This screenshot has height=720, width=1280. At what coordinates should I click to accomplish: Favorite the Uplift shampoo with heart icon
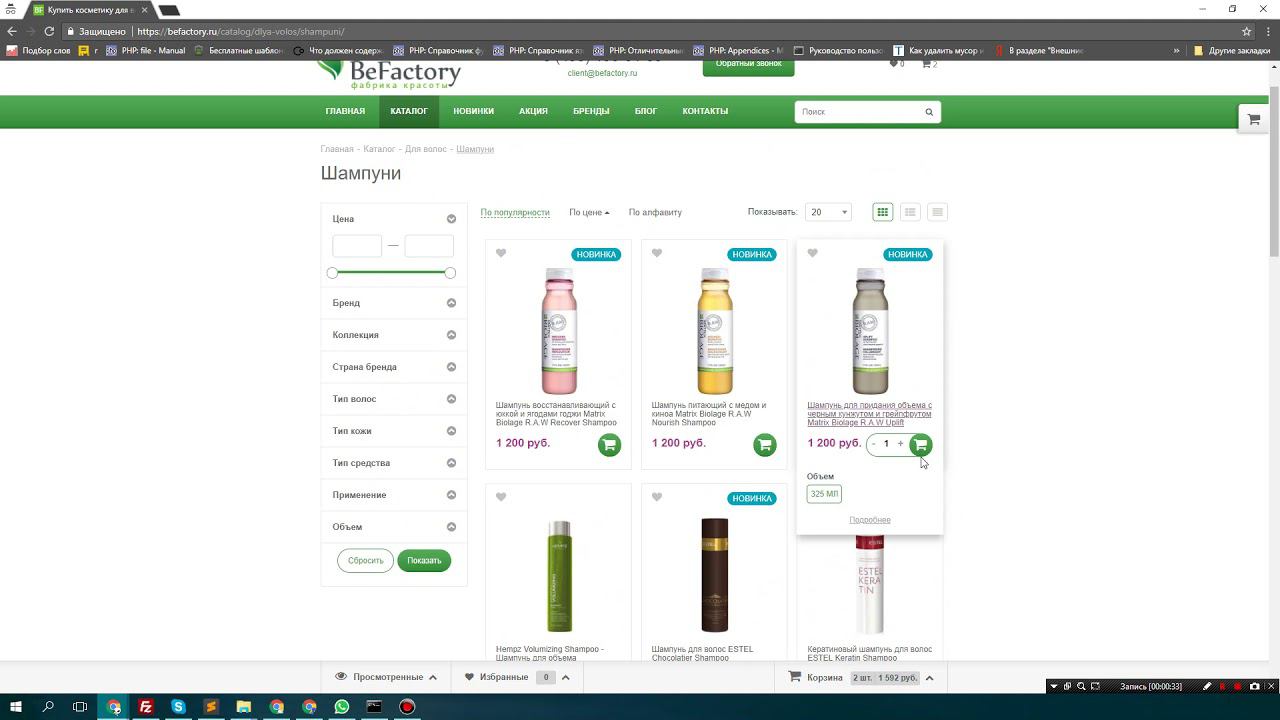pos(813,253)
